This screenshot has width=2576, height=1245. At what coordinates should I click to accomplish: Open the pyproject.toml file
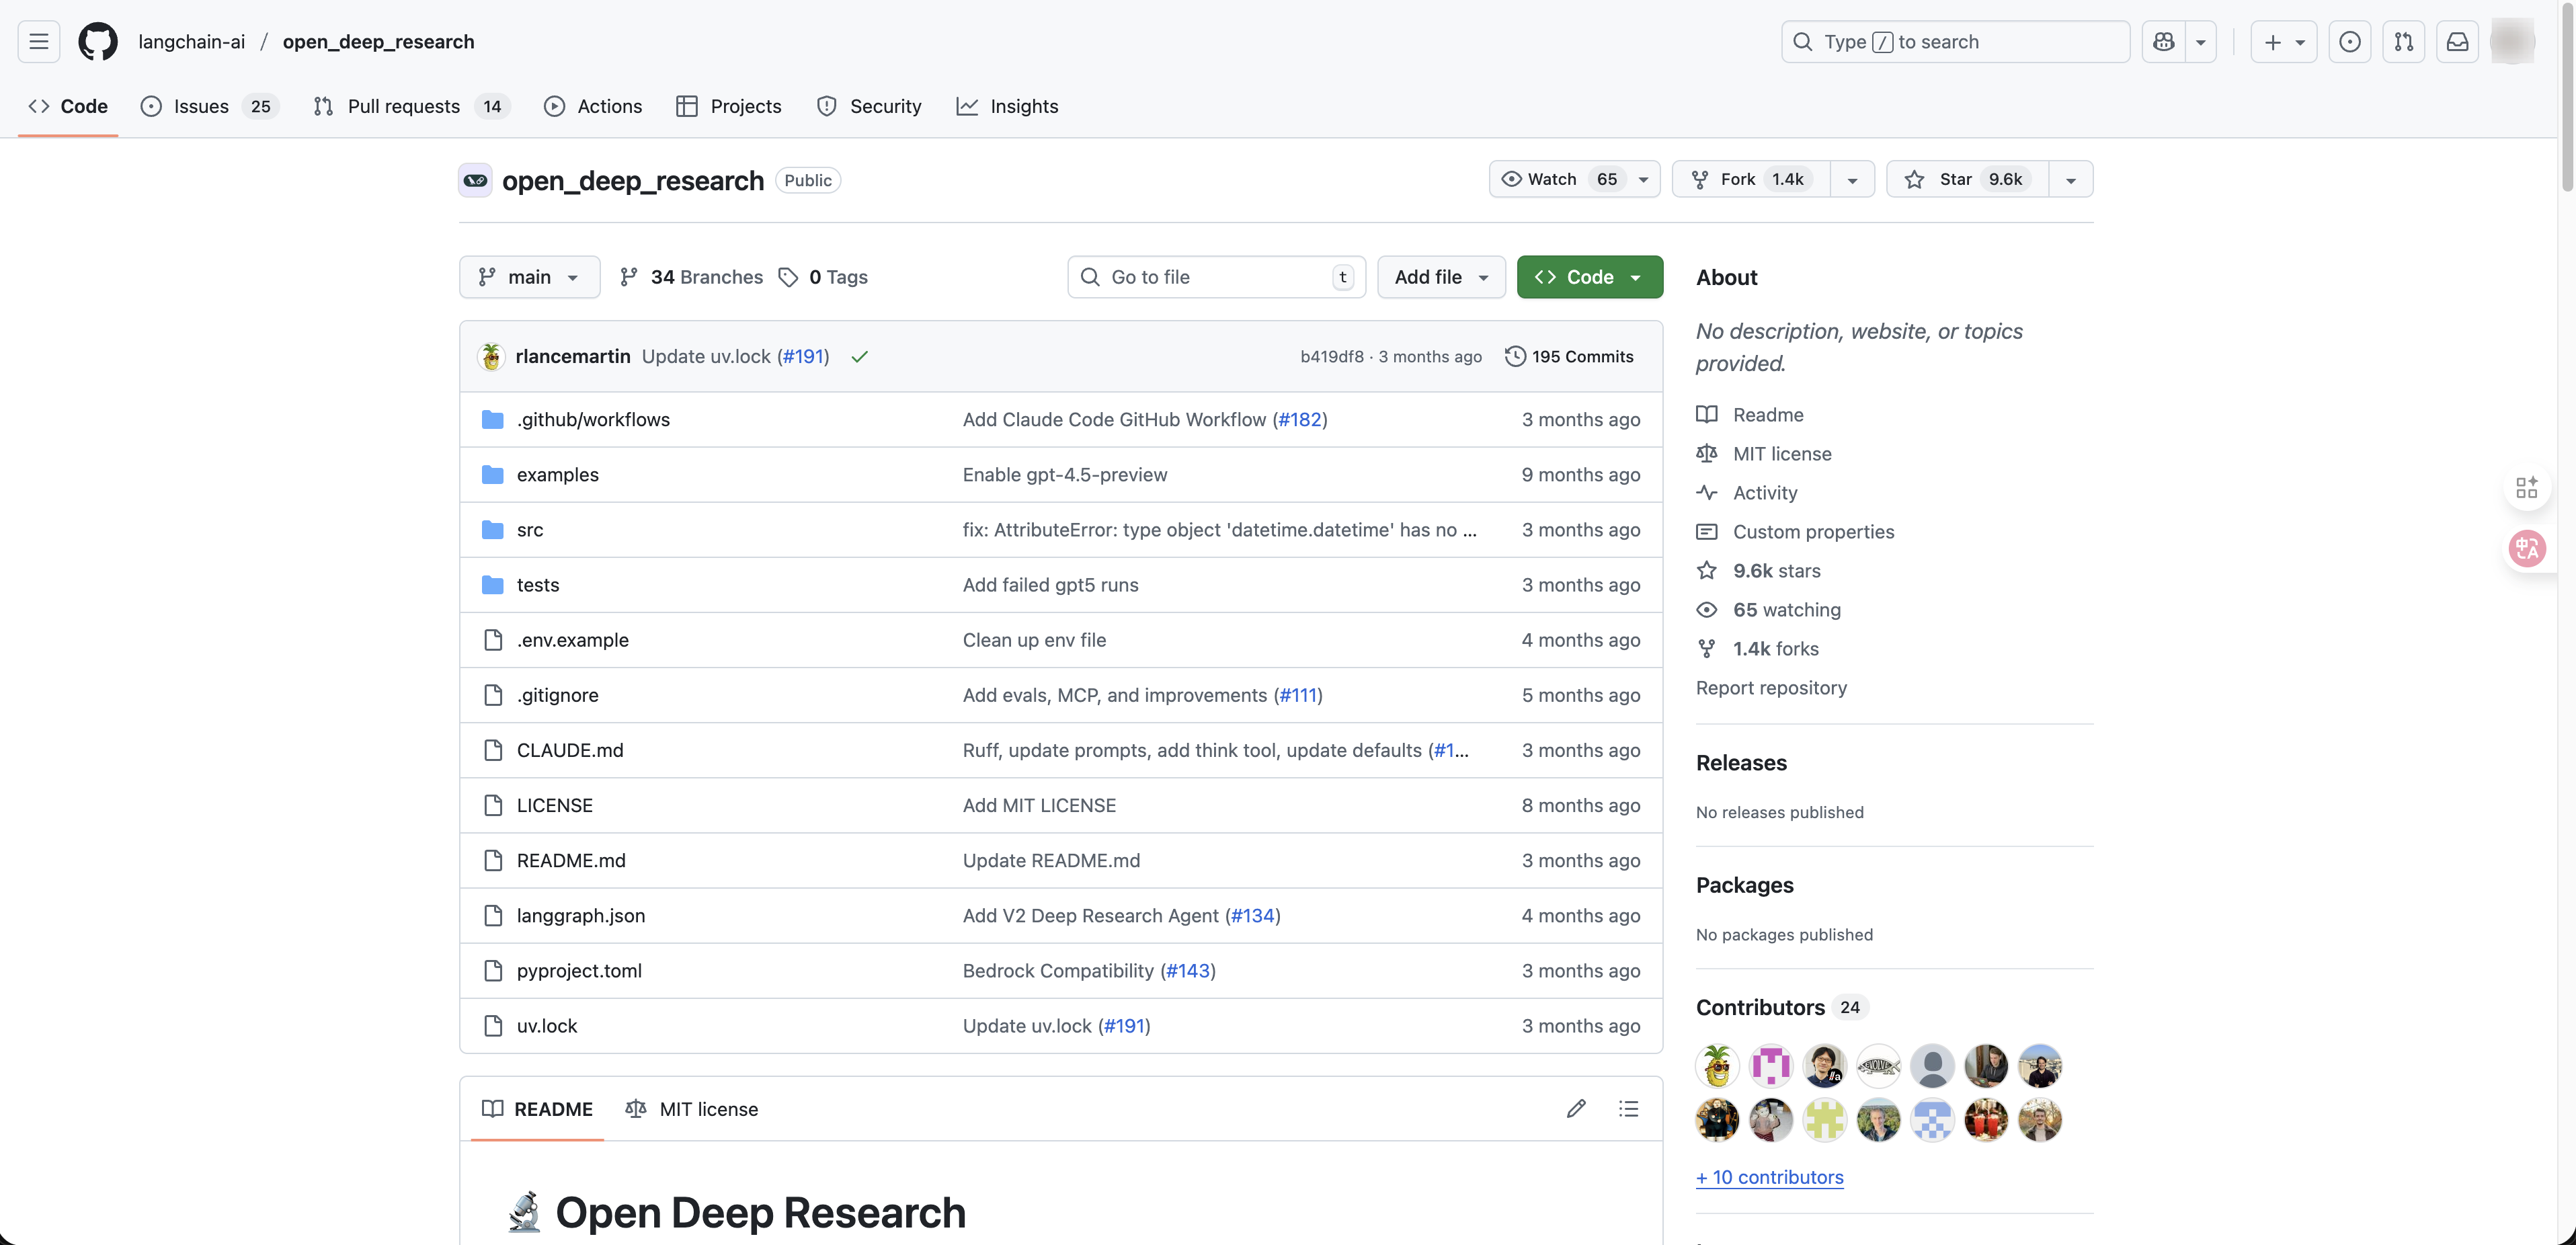[x=579, y=971]
